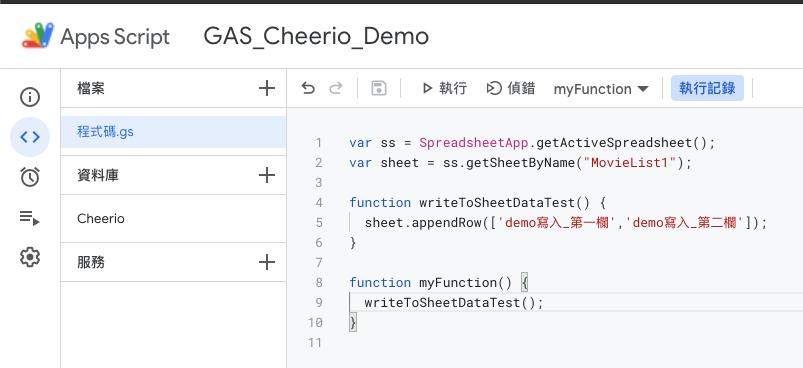Add a new file with 檔案 plus
Screen dimensions: 803x368
(x=266, y=89)
